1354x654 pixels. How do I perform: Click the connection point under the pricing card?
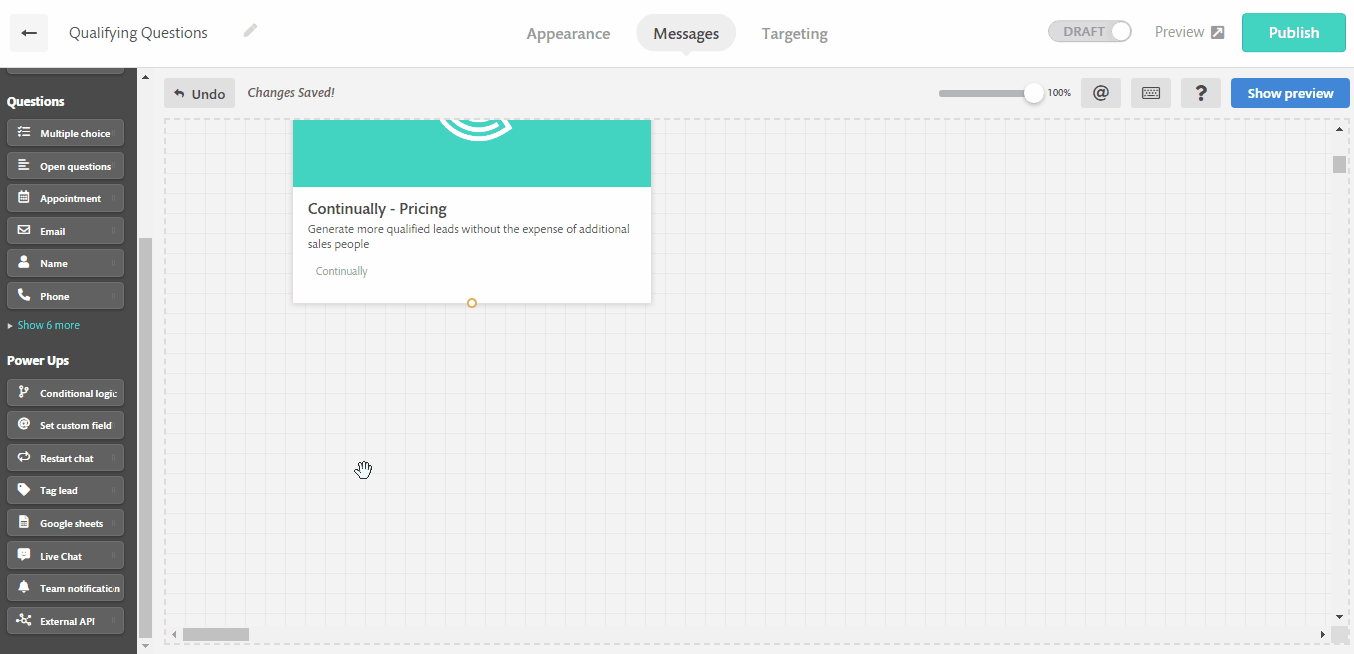pos(471,302)
